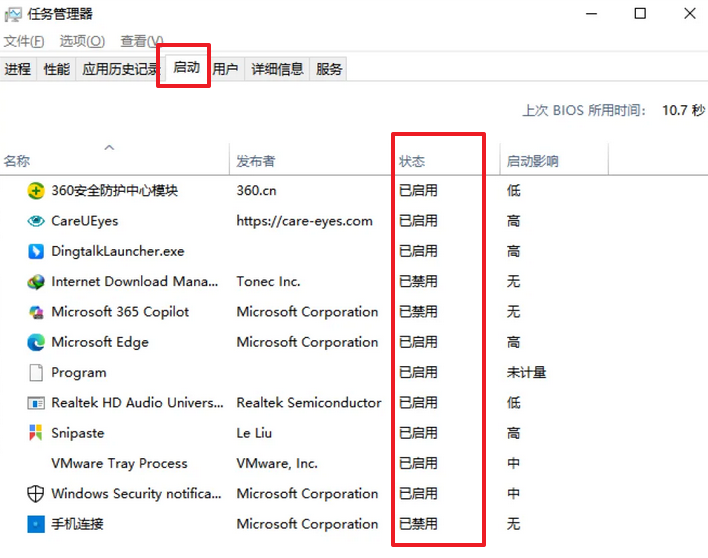
Task: Click 低 impact of Realtek HD Audio
Action: 513,403
